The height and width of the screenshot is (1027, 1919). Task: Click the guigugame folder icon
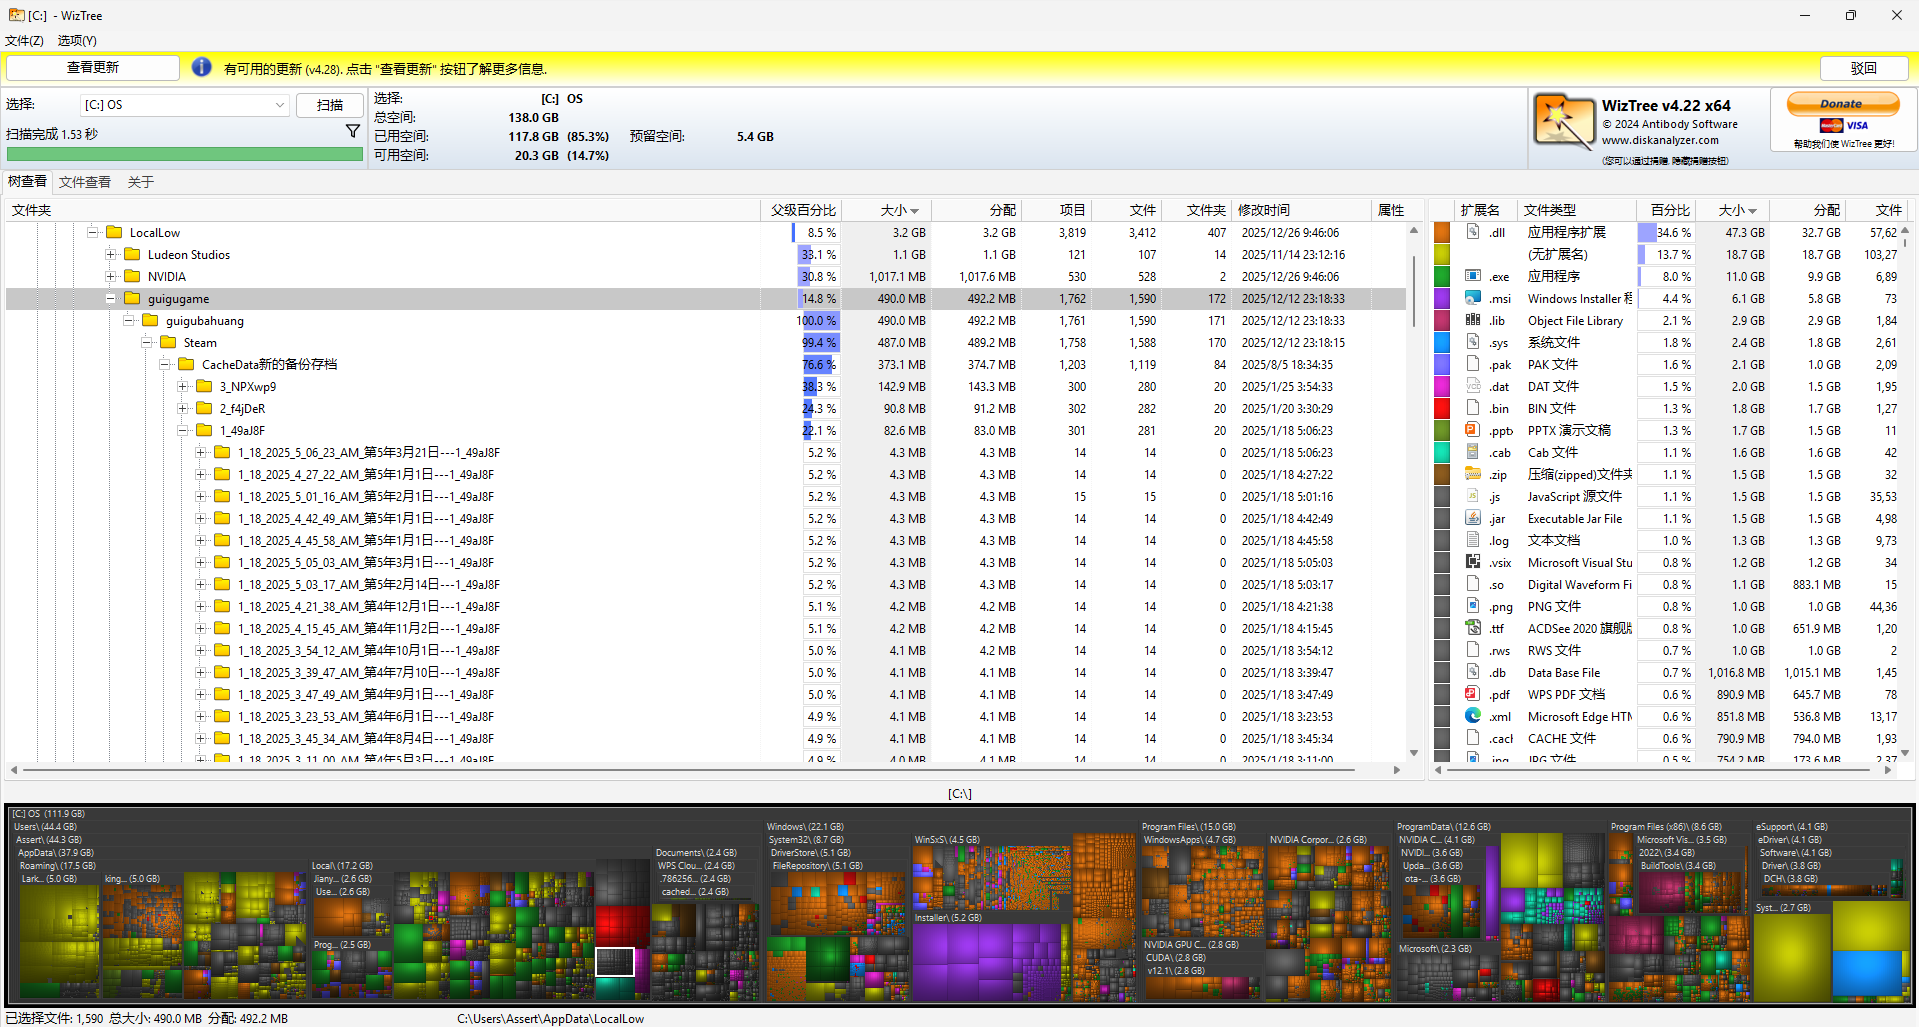coord(132,298)
